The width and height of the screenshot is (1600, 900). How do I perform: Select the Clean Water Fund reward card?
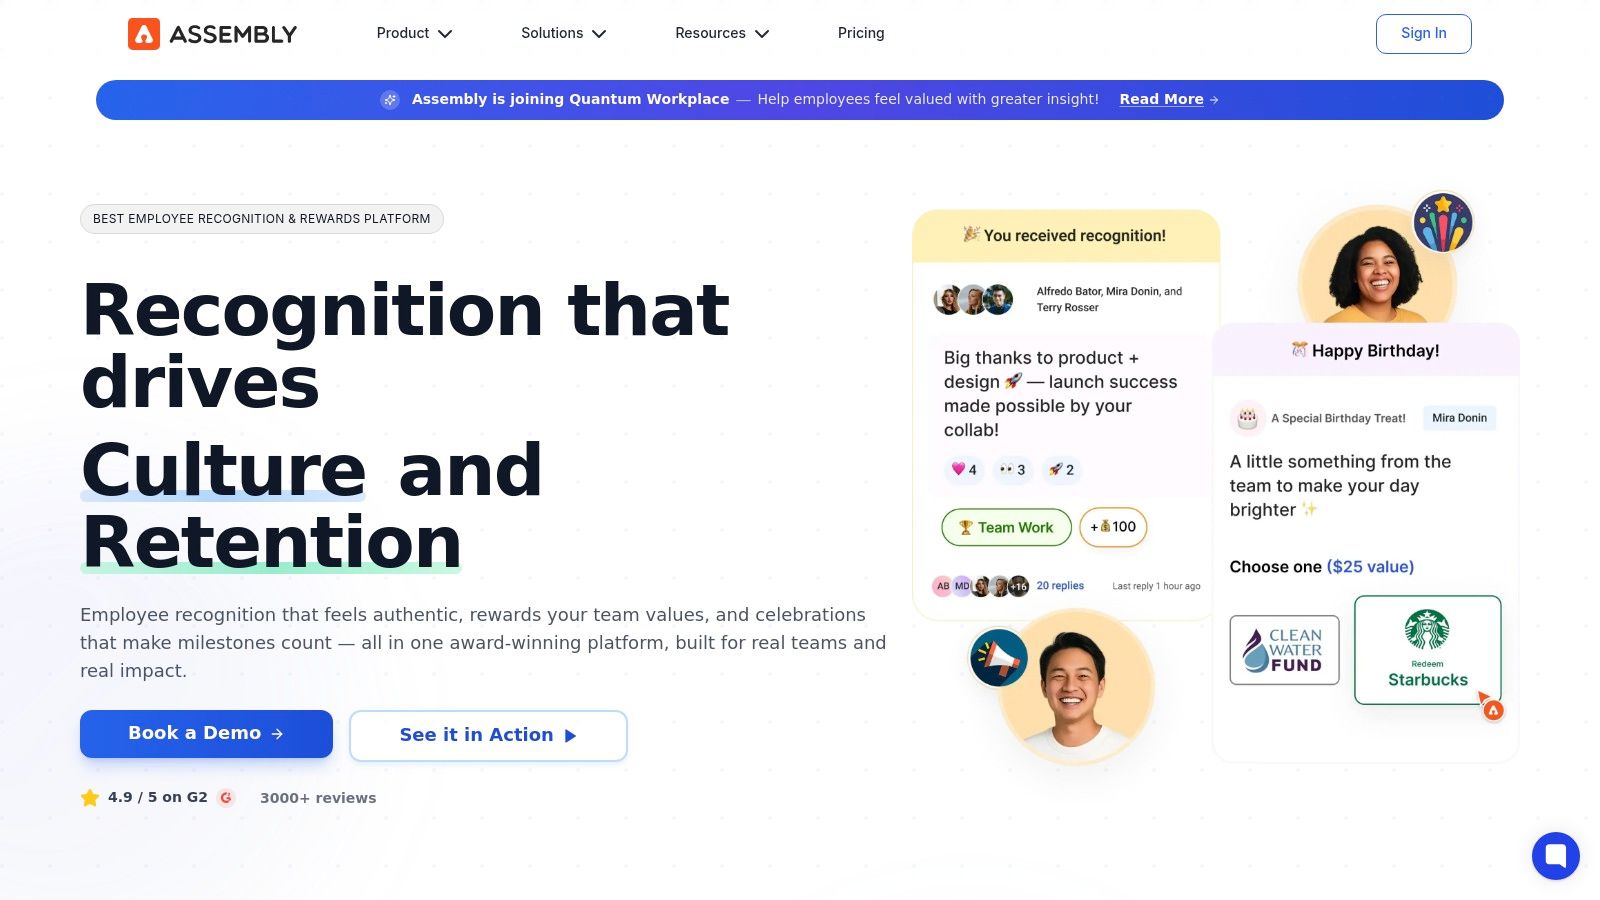[1284, 650]
